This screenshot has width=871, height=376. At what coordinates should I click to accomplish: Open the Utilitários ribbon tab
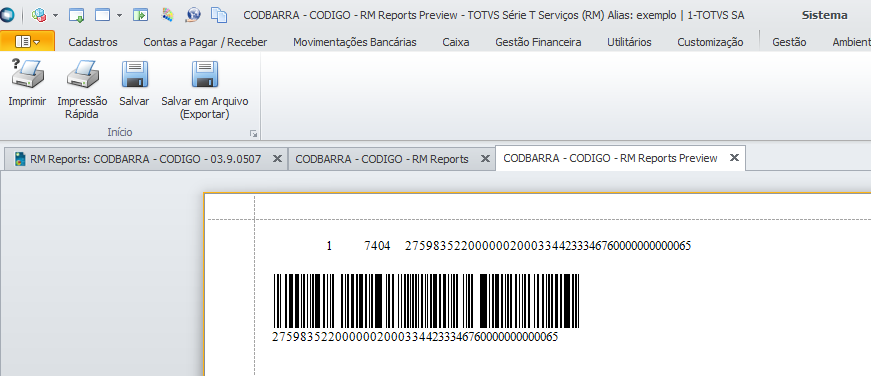point(629,42)
